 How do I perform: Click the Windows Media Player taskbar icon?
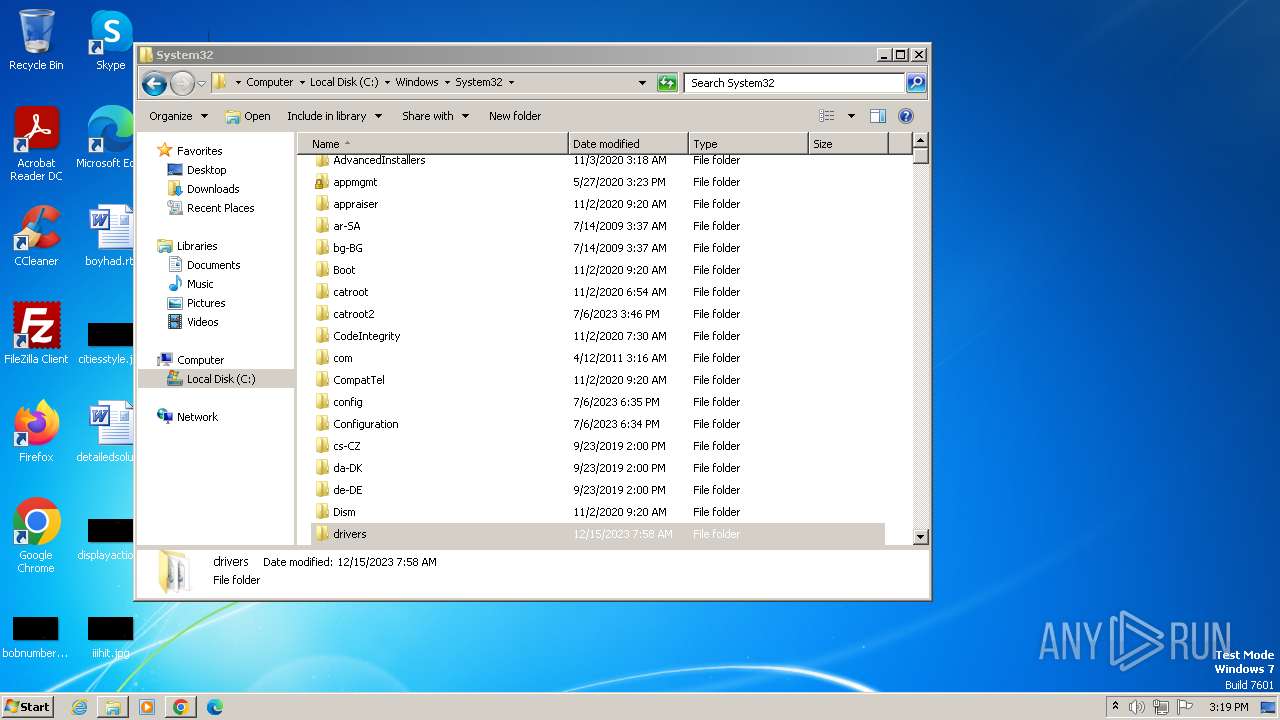147,707
